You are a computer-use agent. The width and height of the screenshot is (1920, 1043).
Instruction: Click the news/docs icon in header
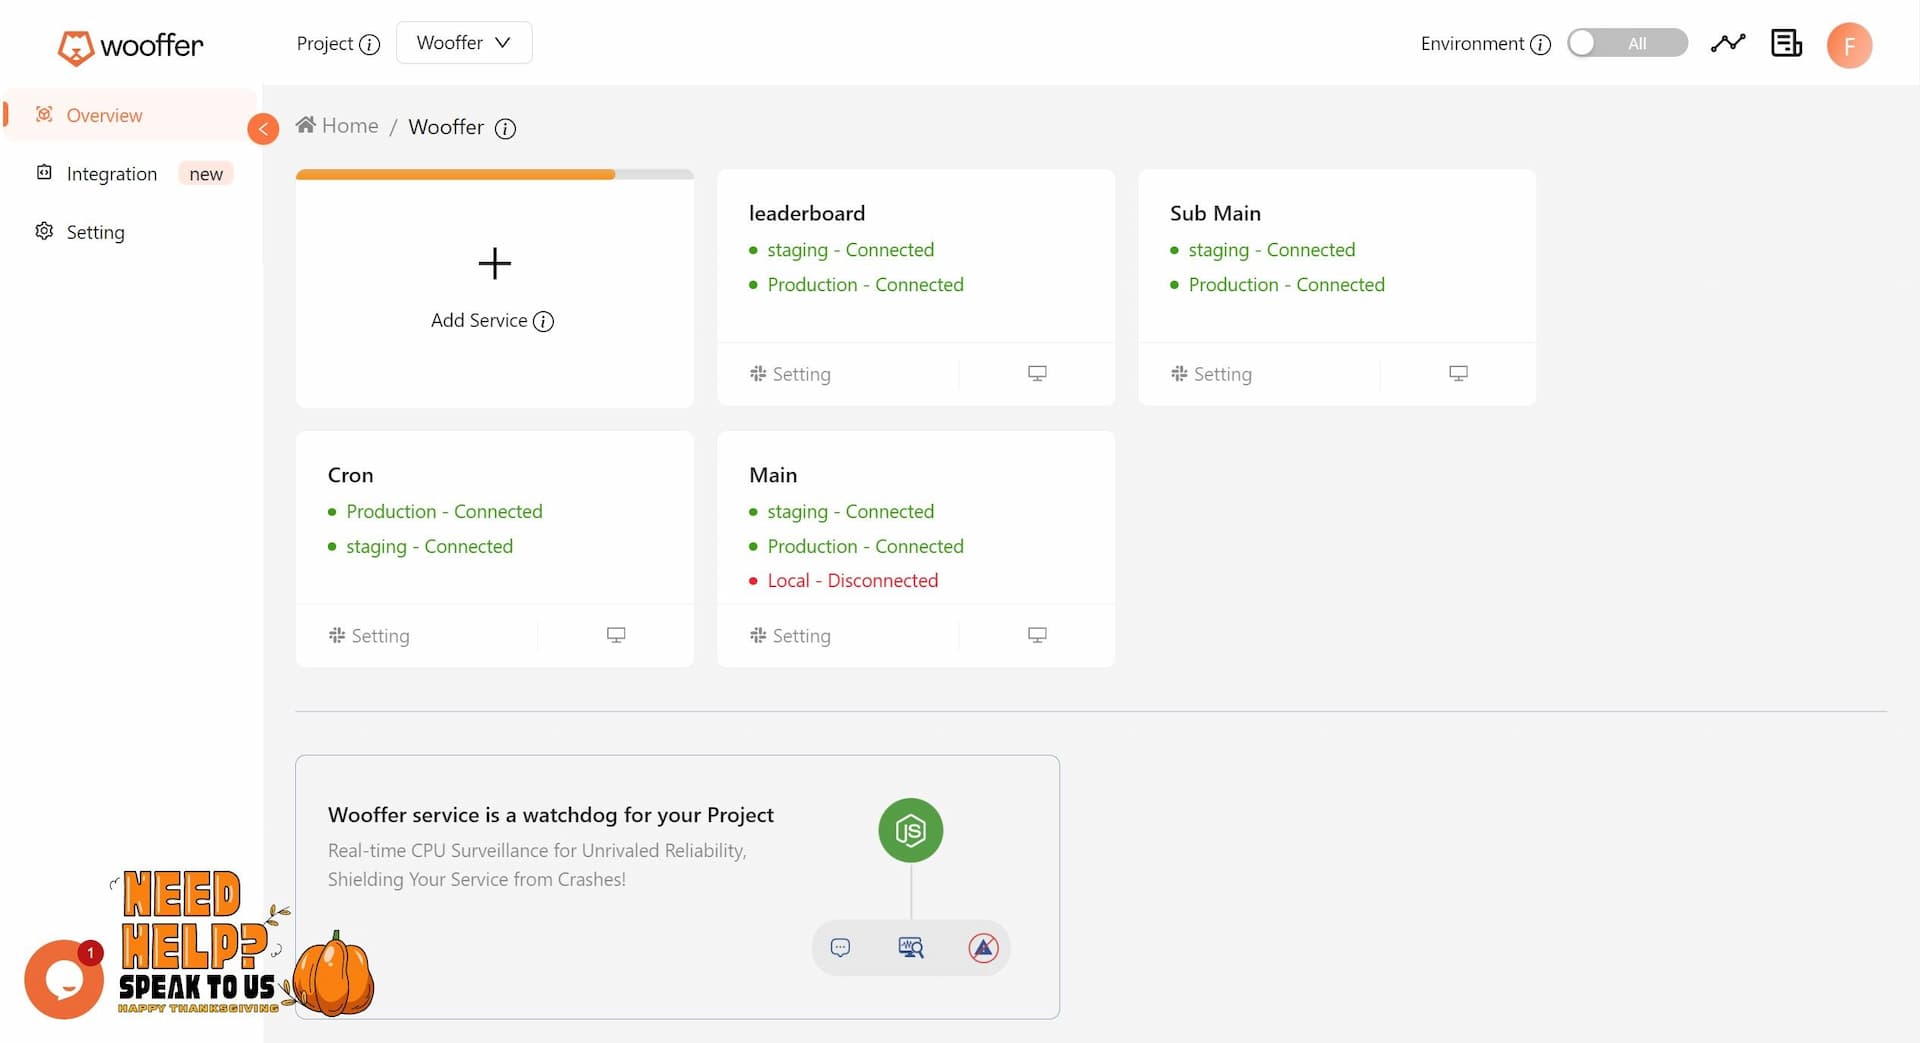[1785, 43]
